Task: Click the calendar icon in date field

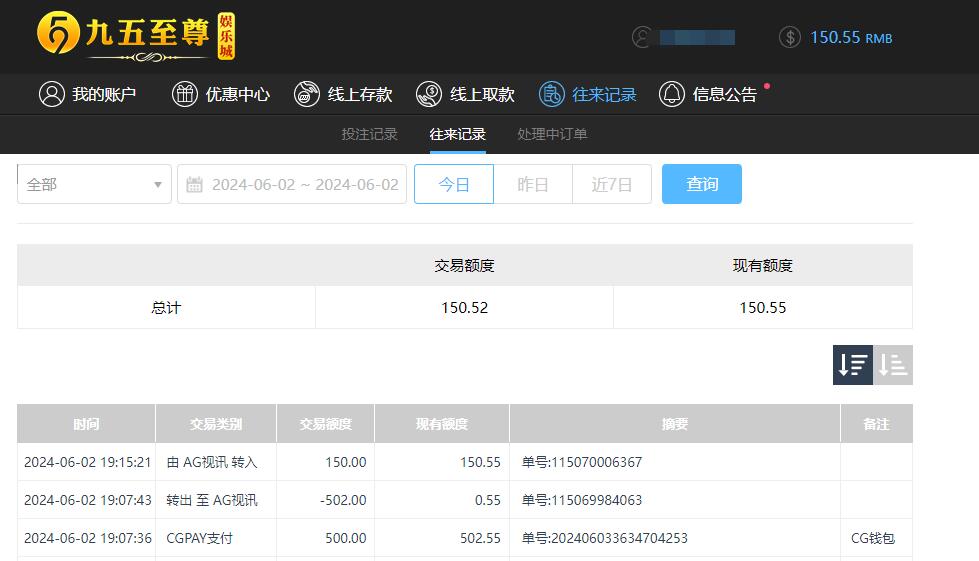Action: pyautogui.click(x=195, y=185)
